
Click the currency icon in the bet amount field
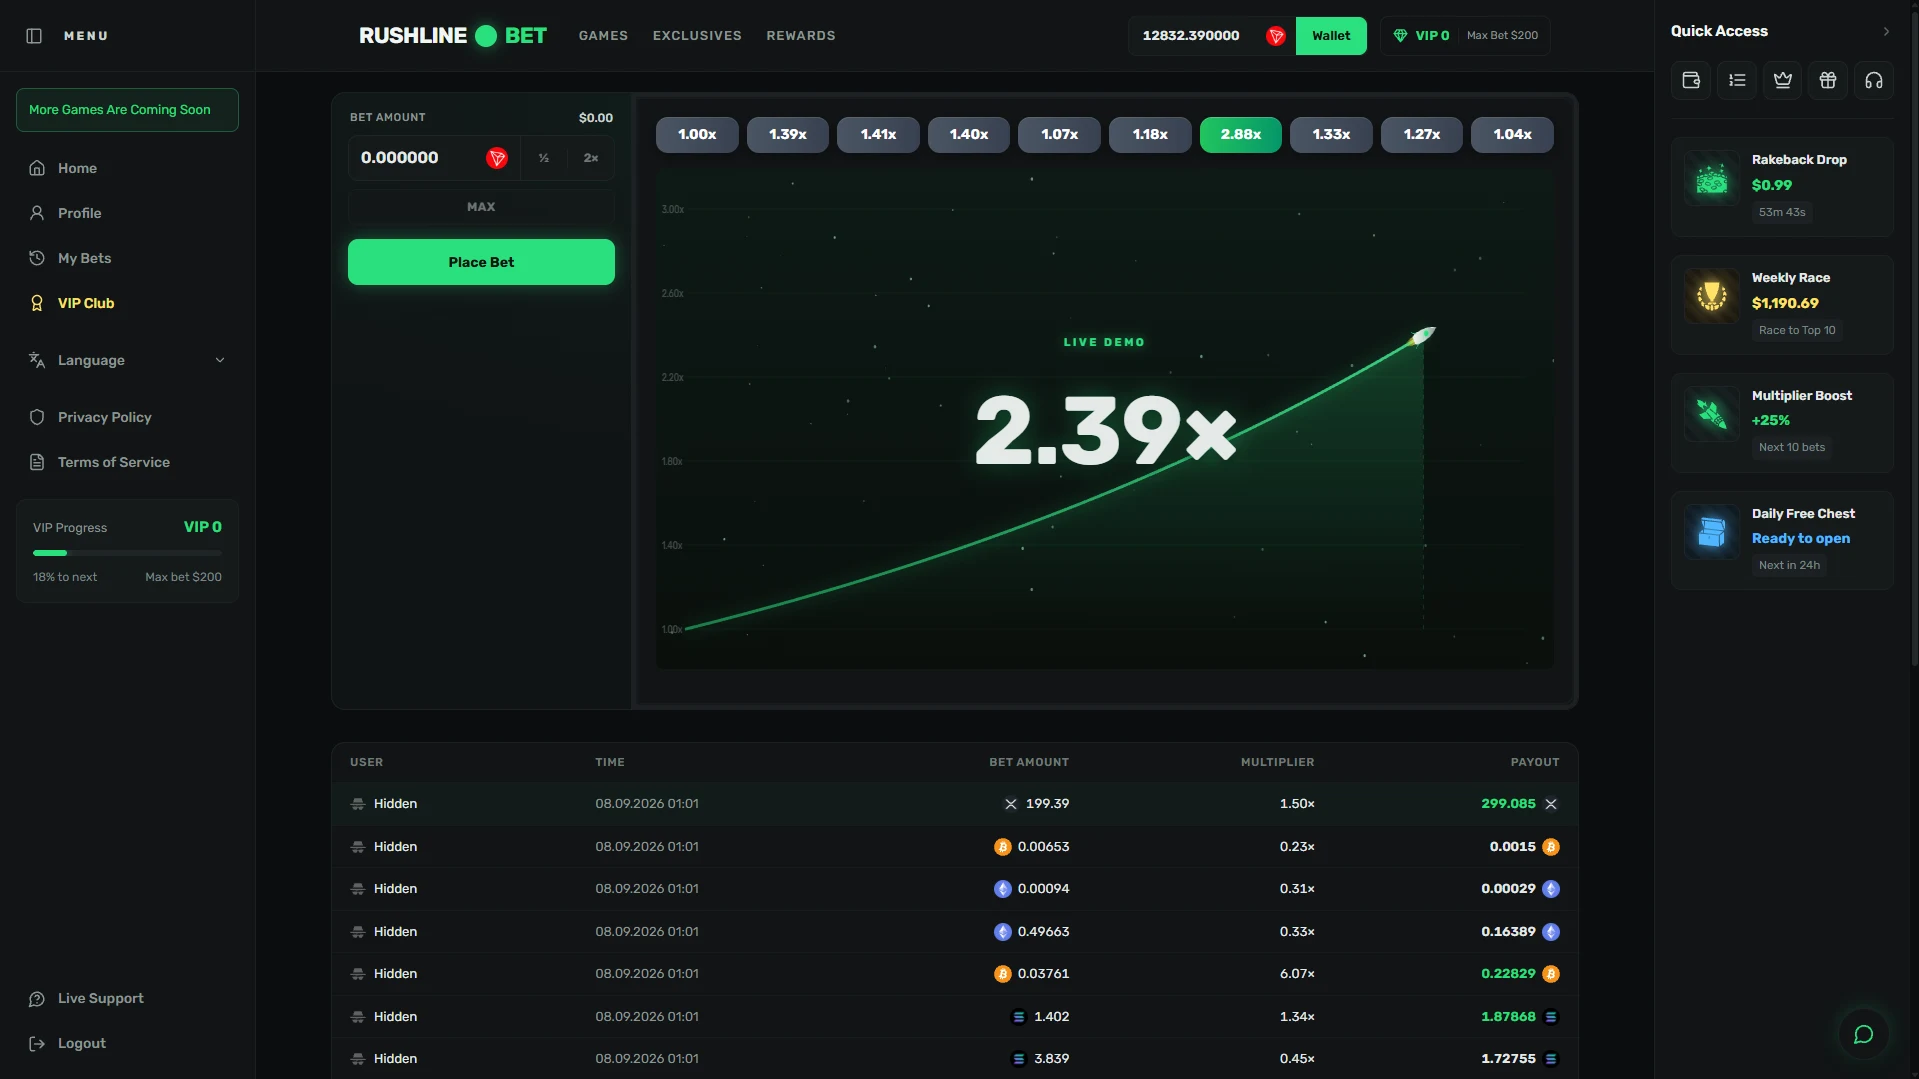click(x=496, y=158)
